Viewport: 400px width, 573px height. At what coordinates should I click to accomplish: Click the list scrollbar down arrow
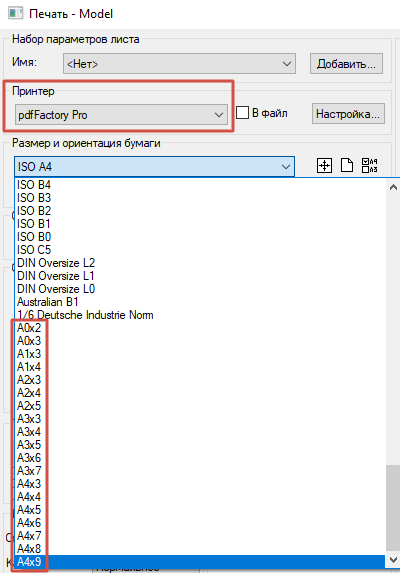point(393,560)
